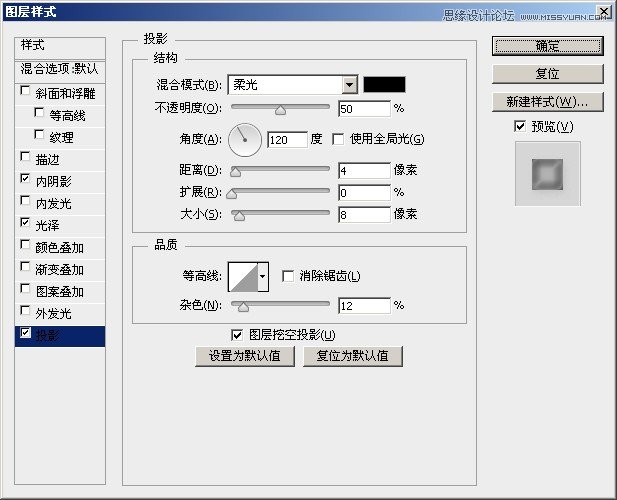Enable the 颜色叠加 checkbox
The image size is (617, 500).
pyautogui.click(x=25, y=245)
